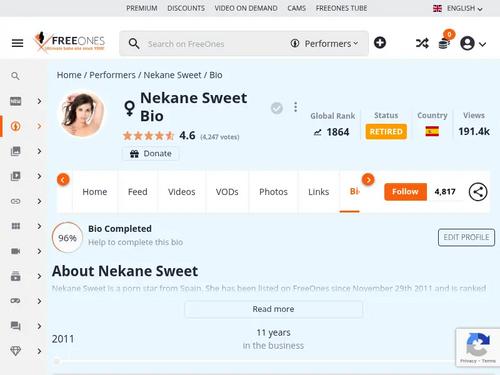
Task: Click the years in business timeline slider
Action: [x=253, y=361]
